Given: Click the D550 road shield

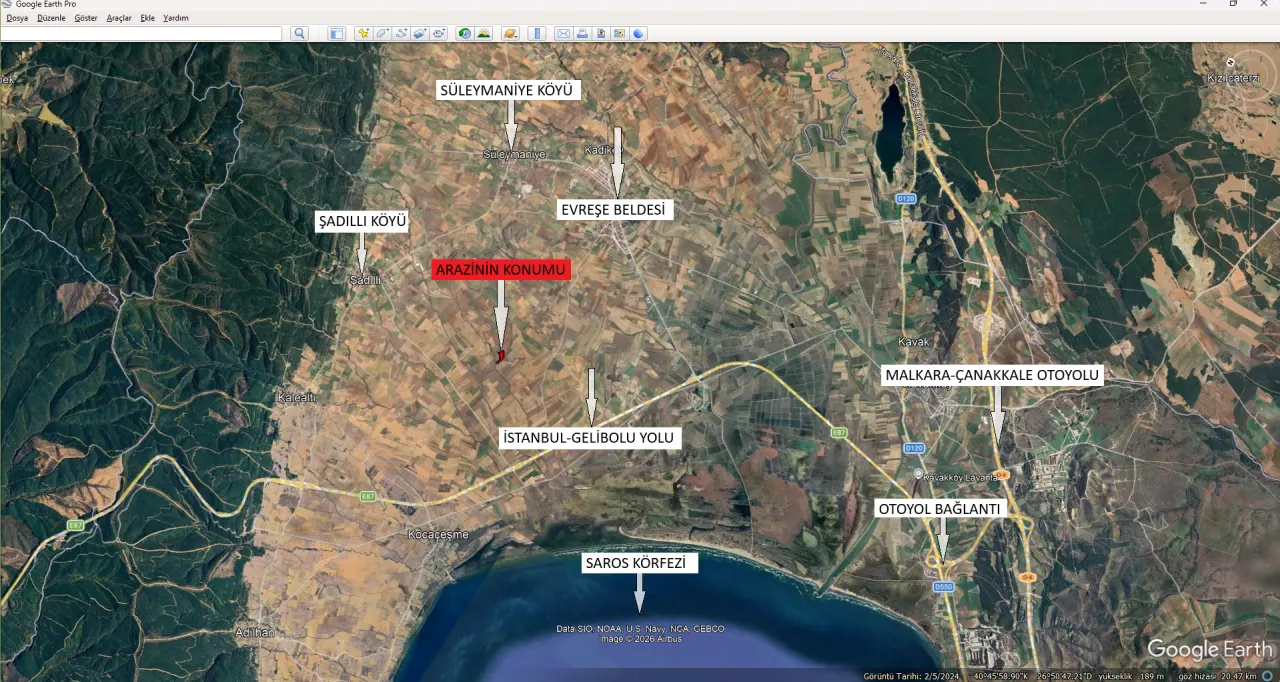Looking at the screenshot, I should pos(944,587).
